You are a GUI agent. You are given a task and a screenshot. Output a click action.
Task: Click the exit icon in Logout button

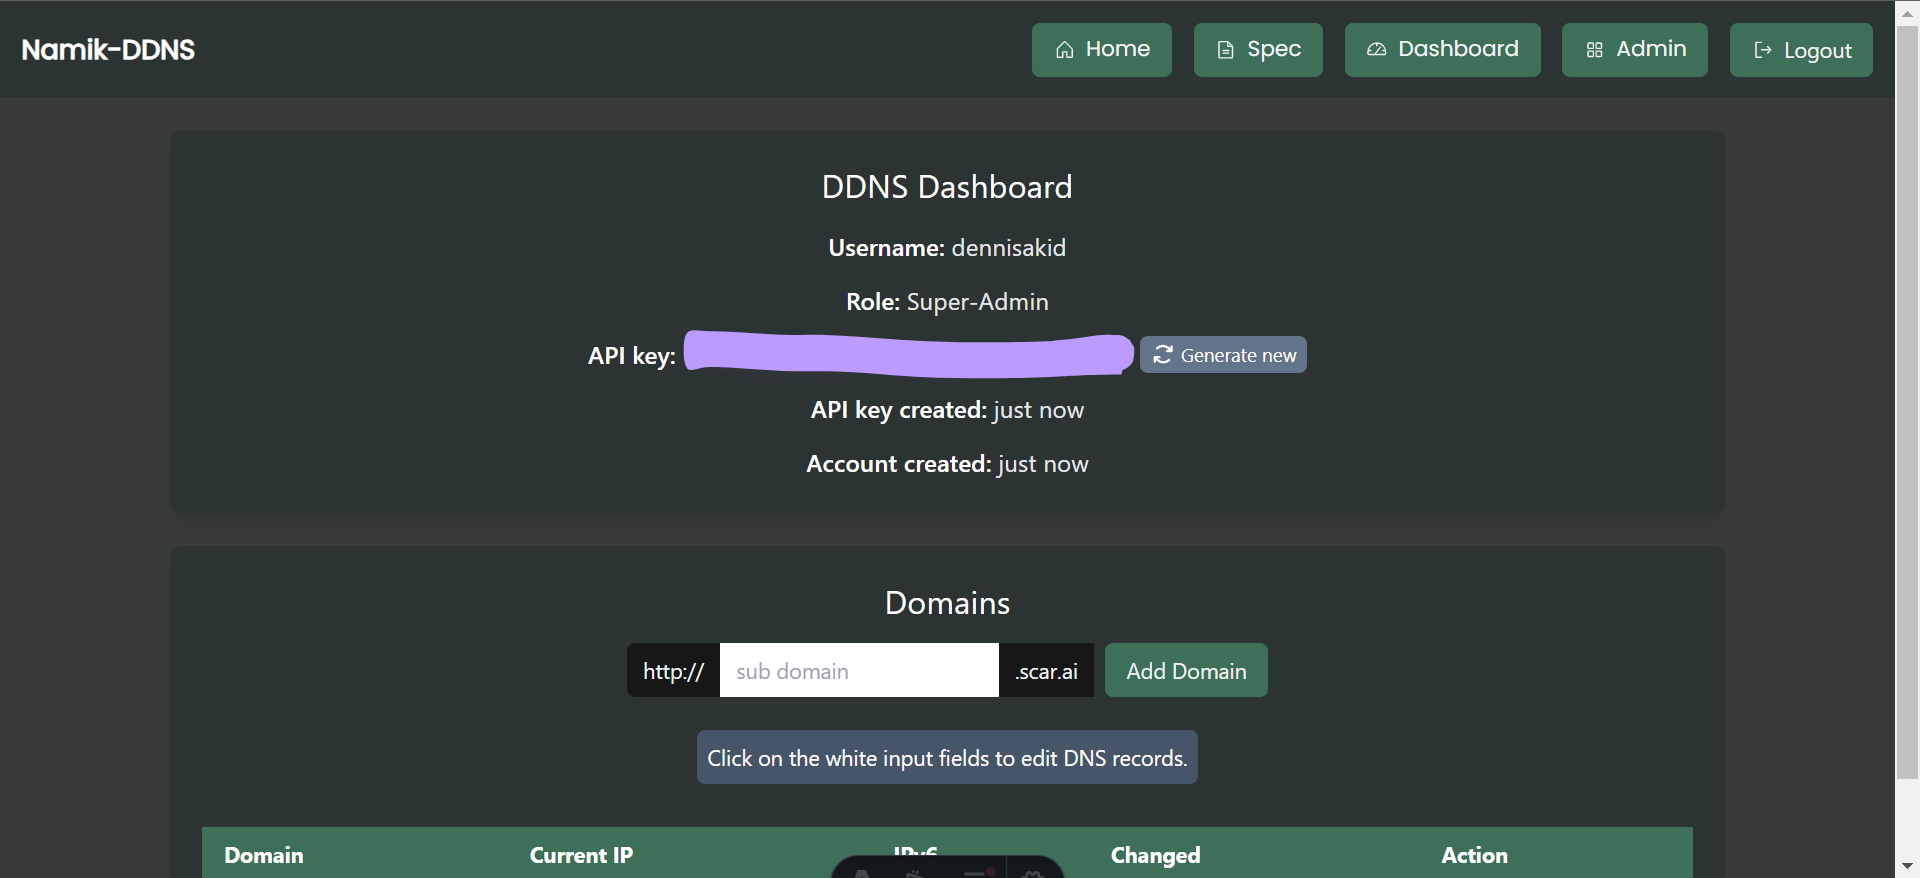[x=1763, y=50]
